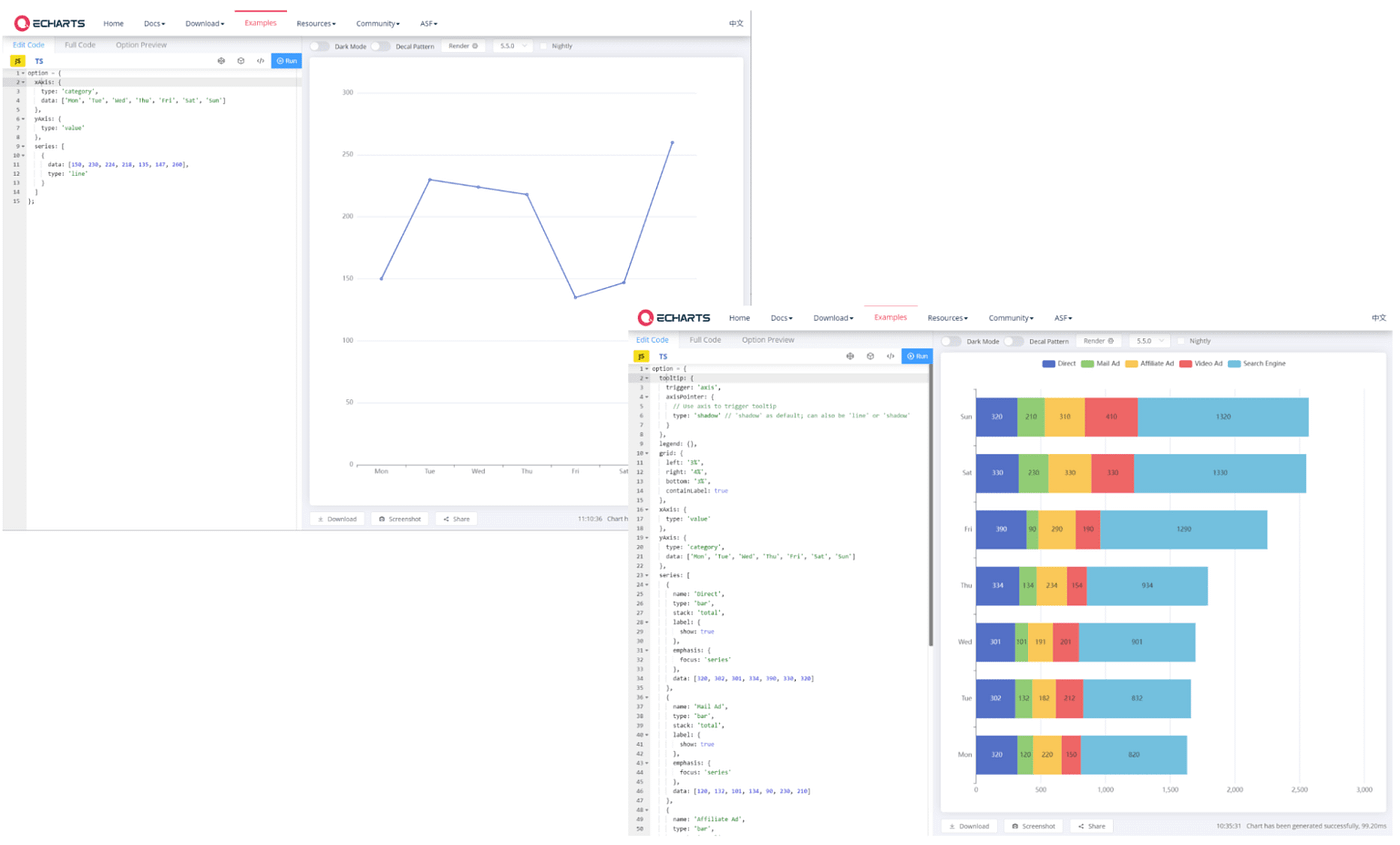Select the JS language badge in line-chart editor
Screen dimensions: 1400x845
[17, 61]
